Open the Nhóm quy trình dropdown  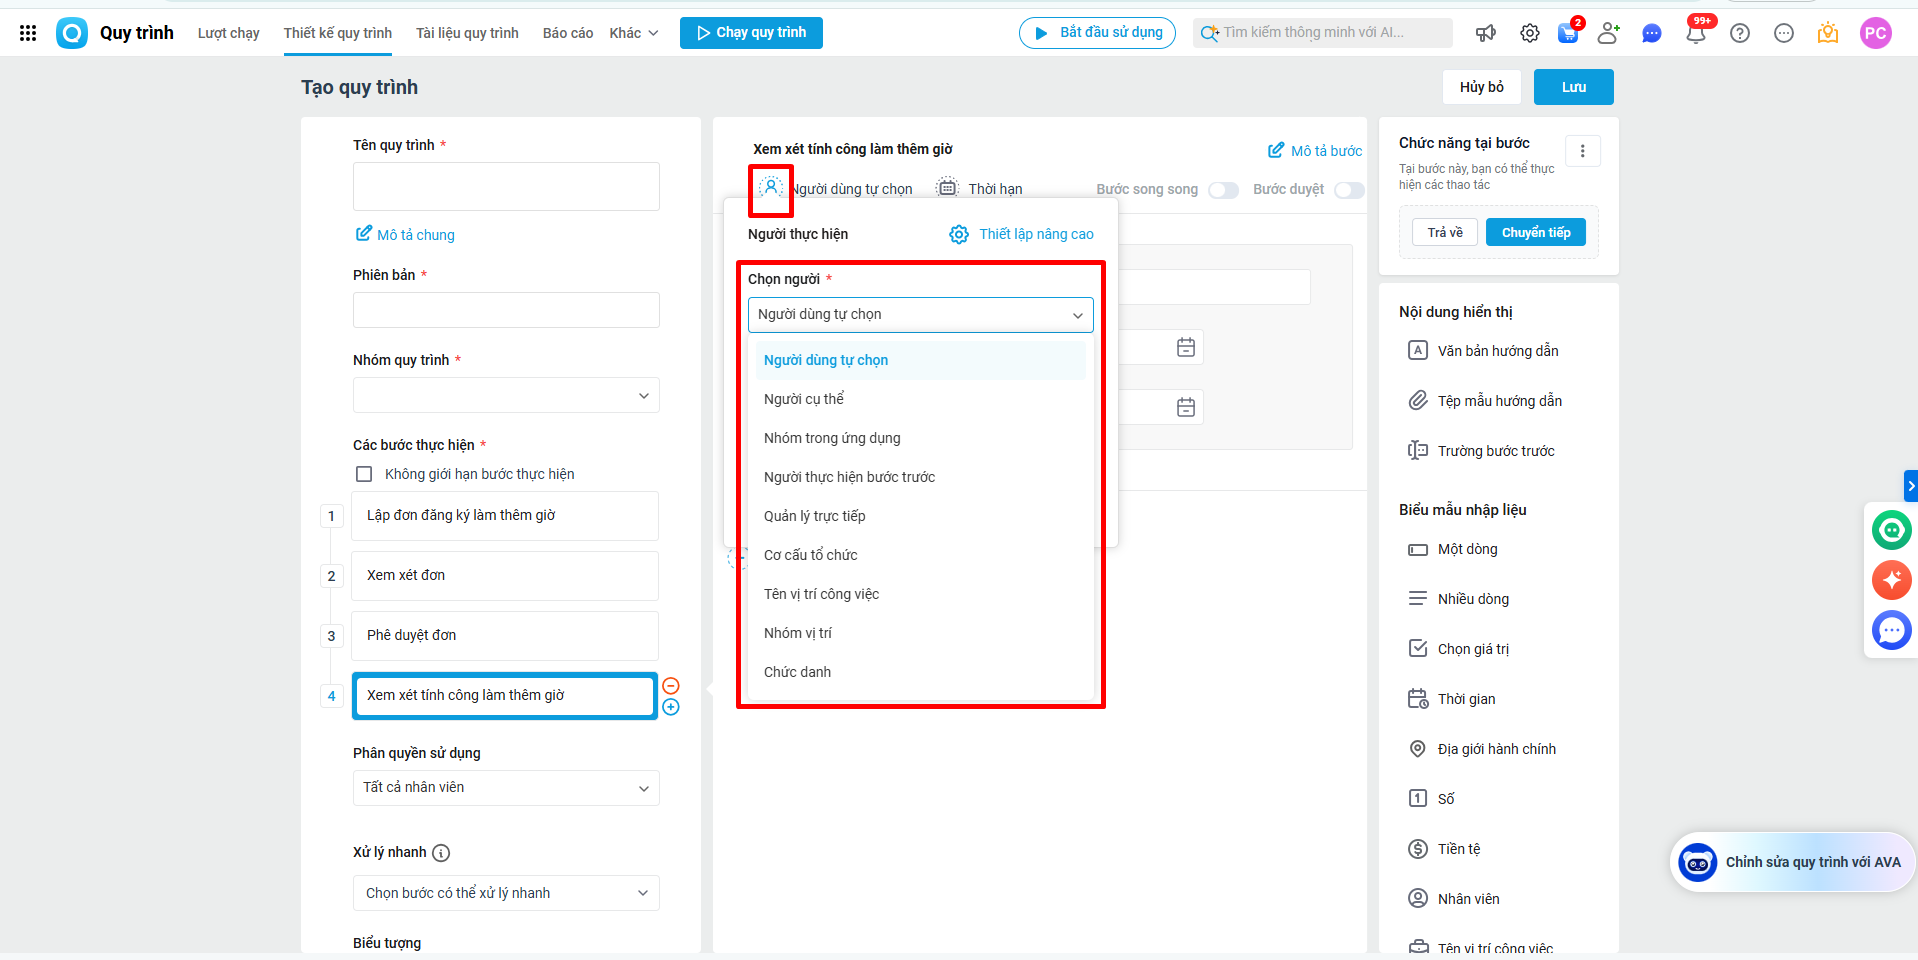506,395
